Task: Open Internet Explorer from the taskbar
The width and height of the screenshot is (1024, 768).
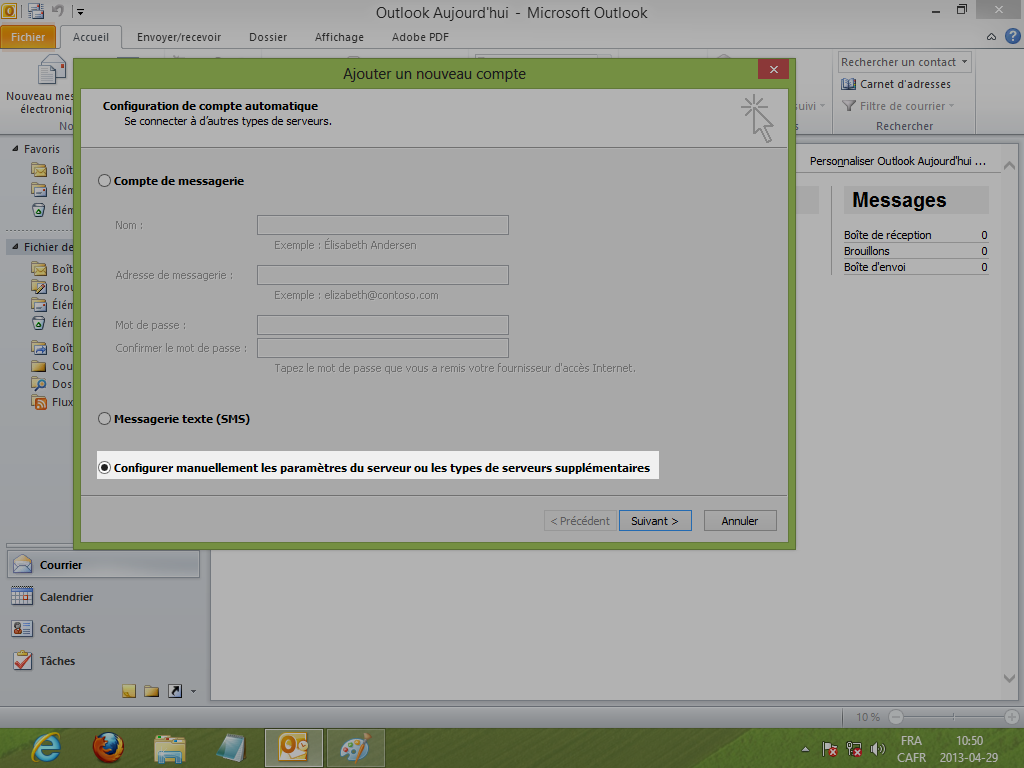Action: [46, 748]
